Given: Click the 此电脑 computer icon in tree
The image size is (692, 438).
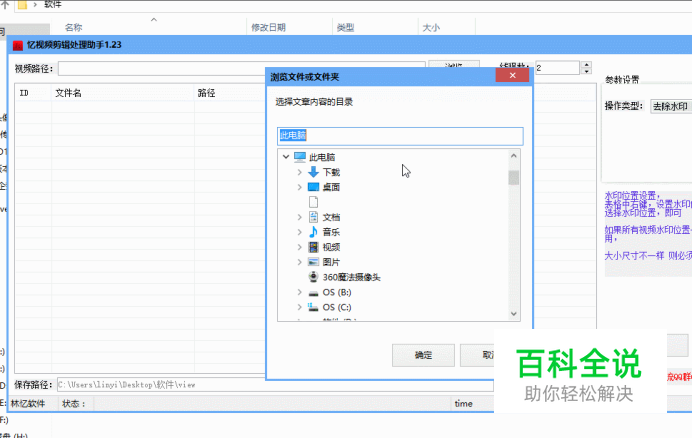Looking at the screenshot, I should pos(300,157).
